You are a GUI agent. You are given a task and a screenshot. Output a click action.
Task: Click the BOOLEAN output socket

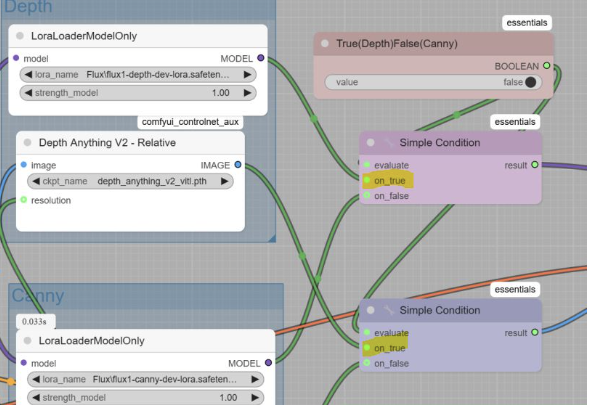click(x=546, y=66)
